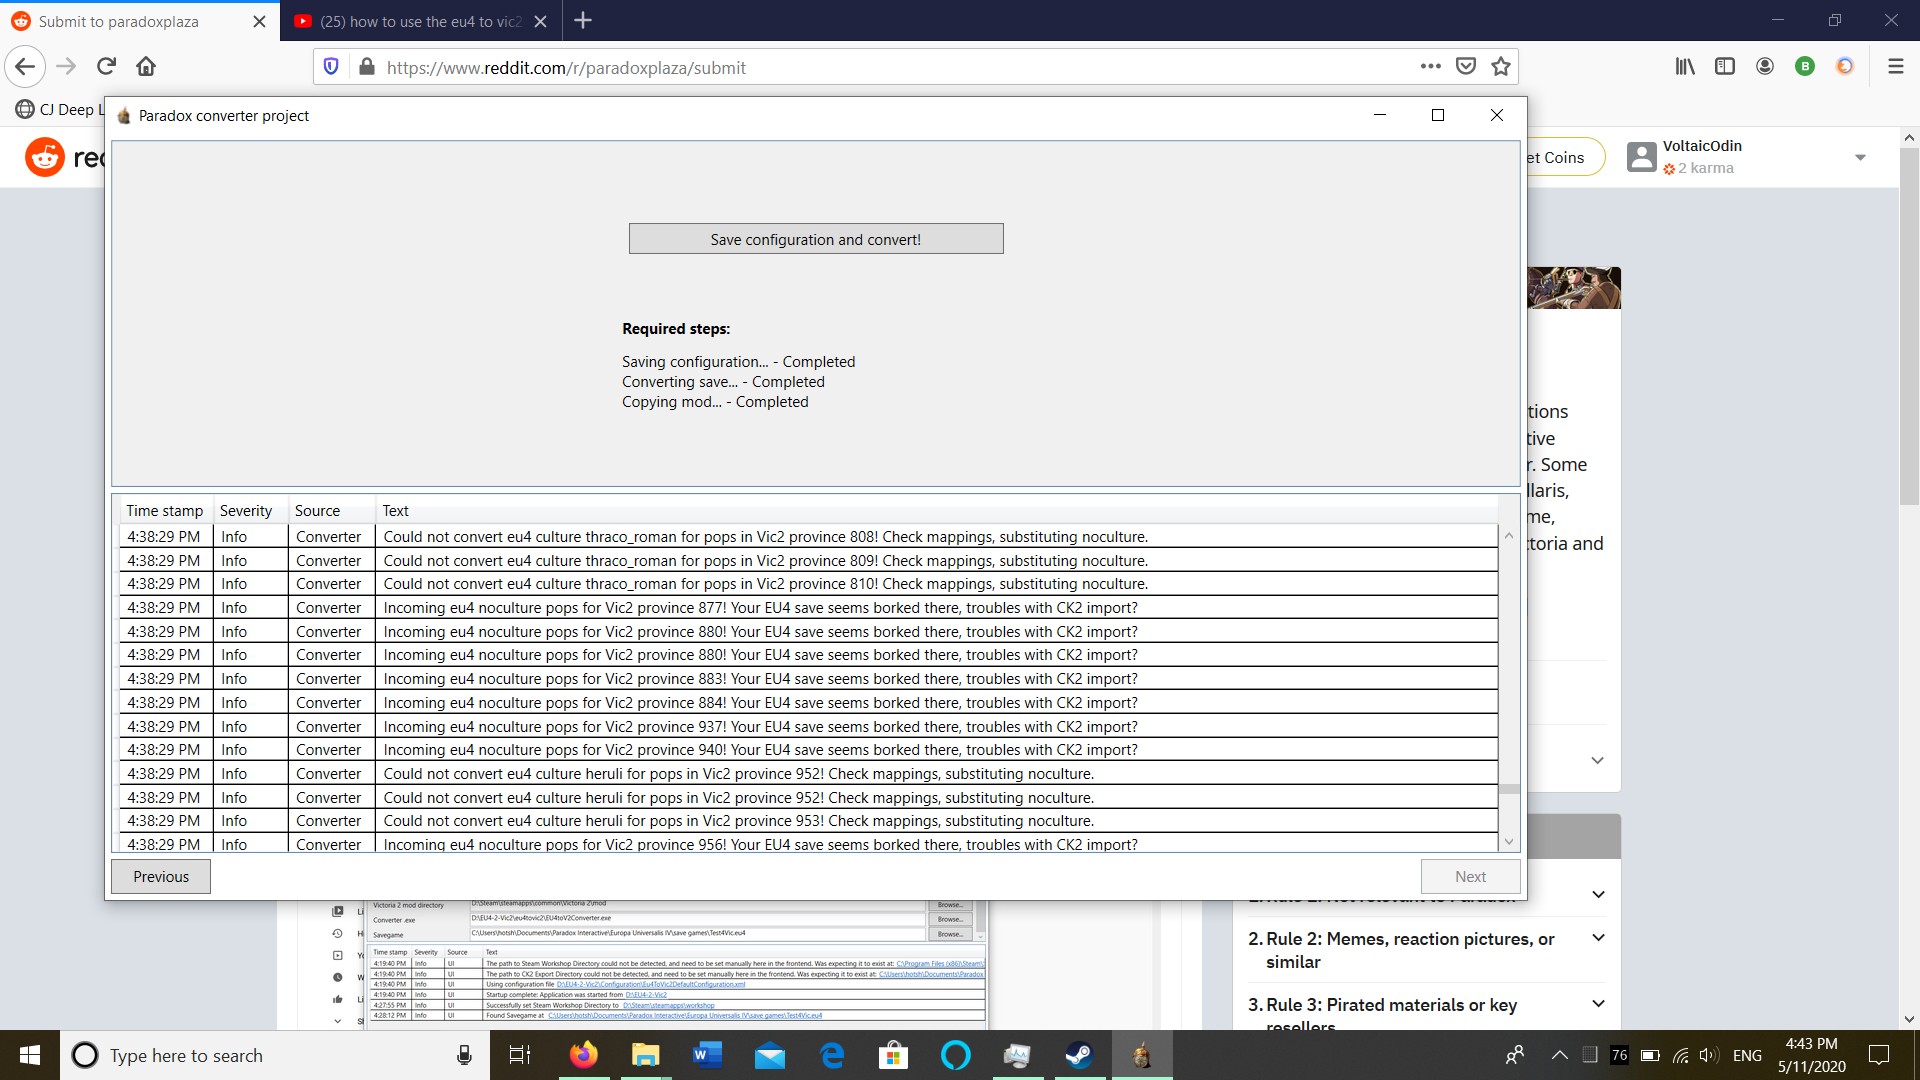Switch ENG input language indicator
1920x1080 pixels.
coord(1747,1055)
